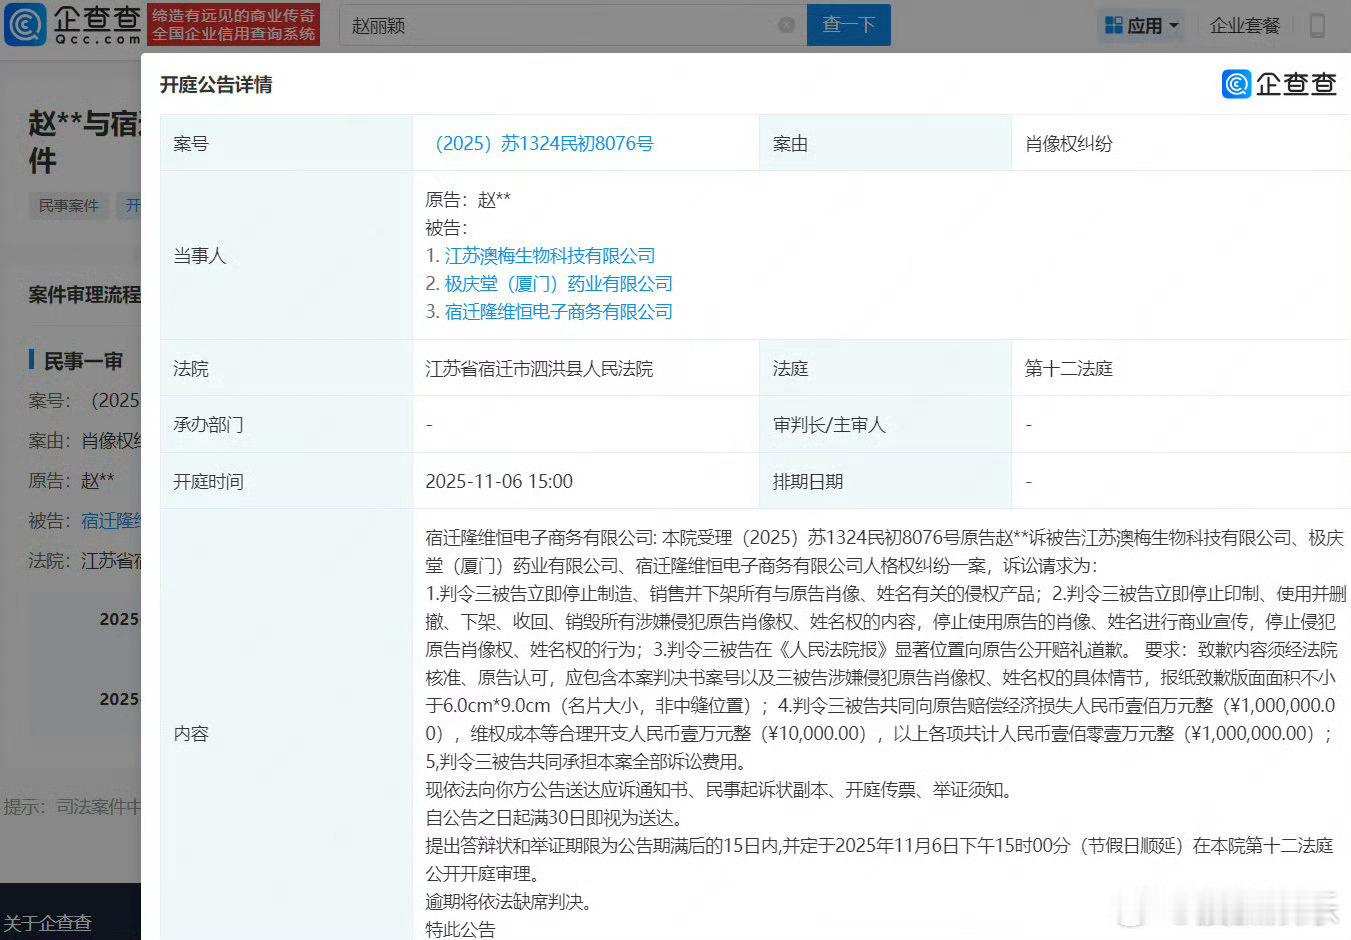
Task: Click the 宿迁隆 defendant link in background page
Action: click(x=110, y=520)
